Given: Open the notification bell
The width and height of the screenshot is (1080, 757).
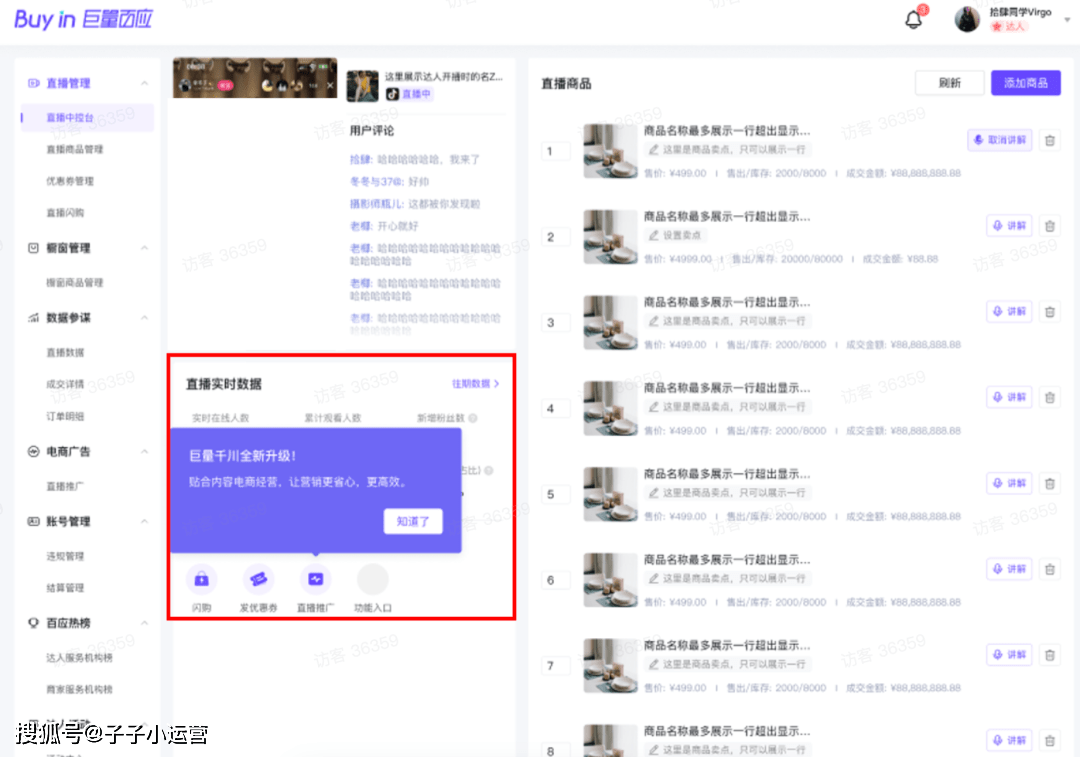Looking at the screenshot, I should click(x=913, y=20).
